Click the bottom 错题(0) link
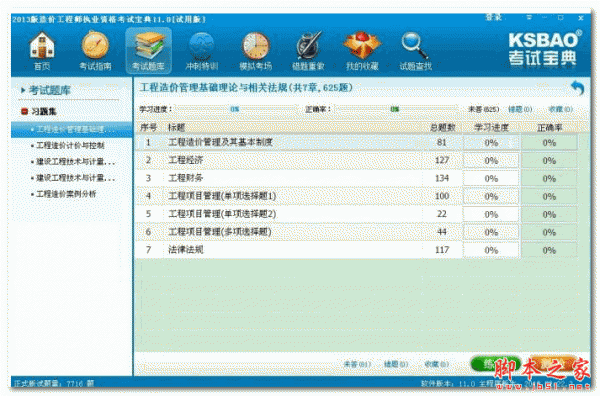This screenshot has width=600, height=396. [x=396, y=364]
